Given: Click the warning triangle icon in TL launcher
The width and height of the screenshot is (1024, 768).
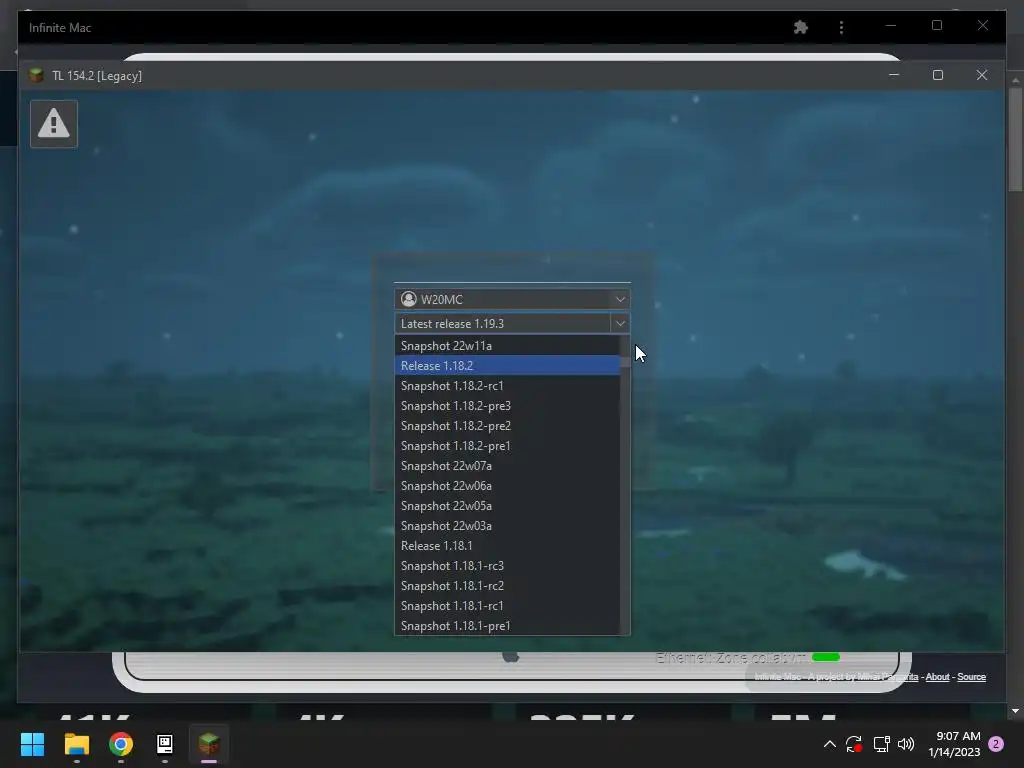Looking at the screenshot, I should point(54,123).
